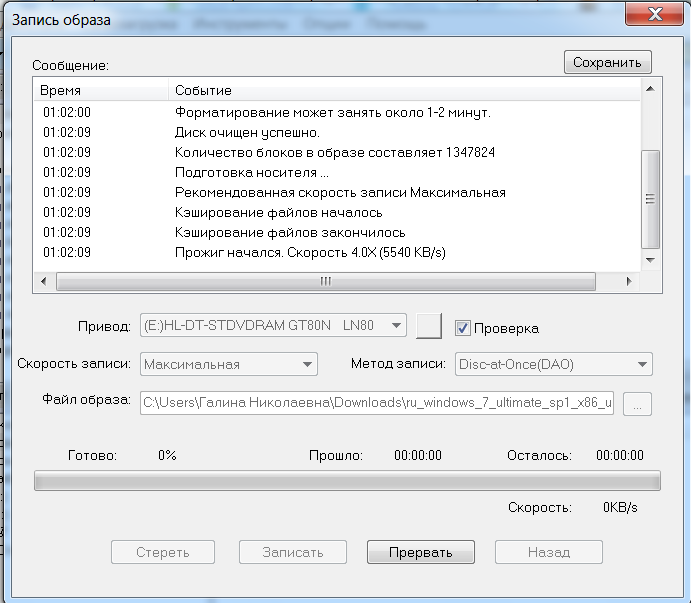Open the Привод drive dropdown
The height and width of the screenshot is (603, 691).
273,325
